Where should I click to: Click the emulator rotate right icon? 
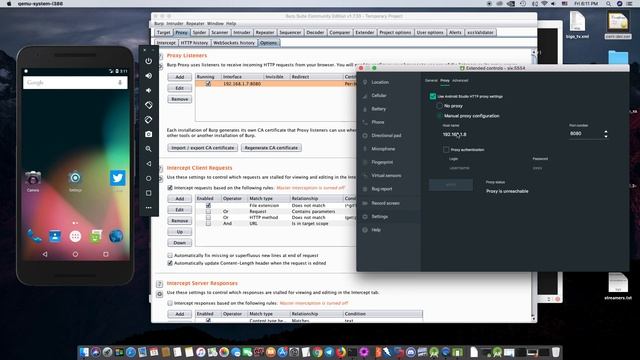(149, 120)
